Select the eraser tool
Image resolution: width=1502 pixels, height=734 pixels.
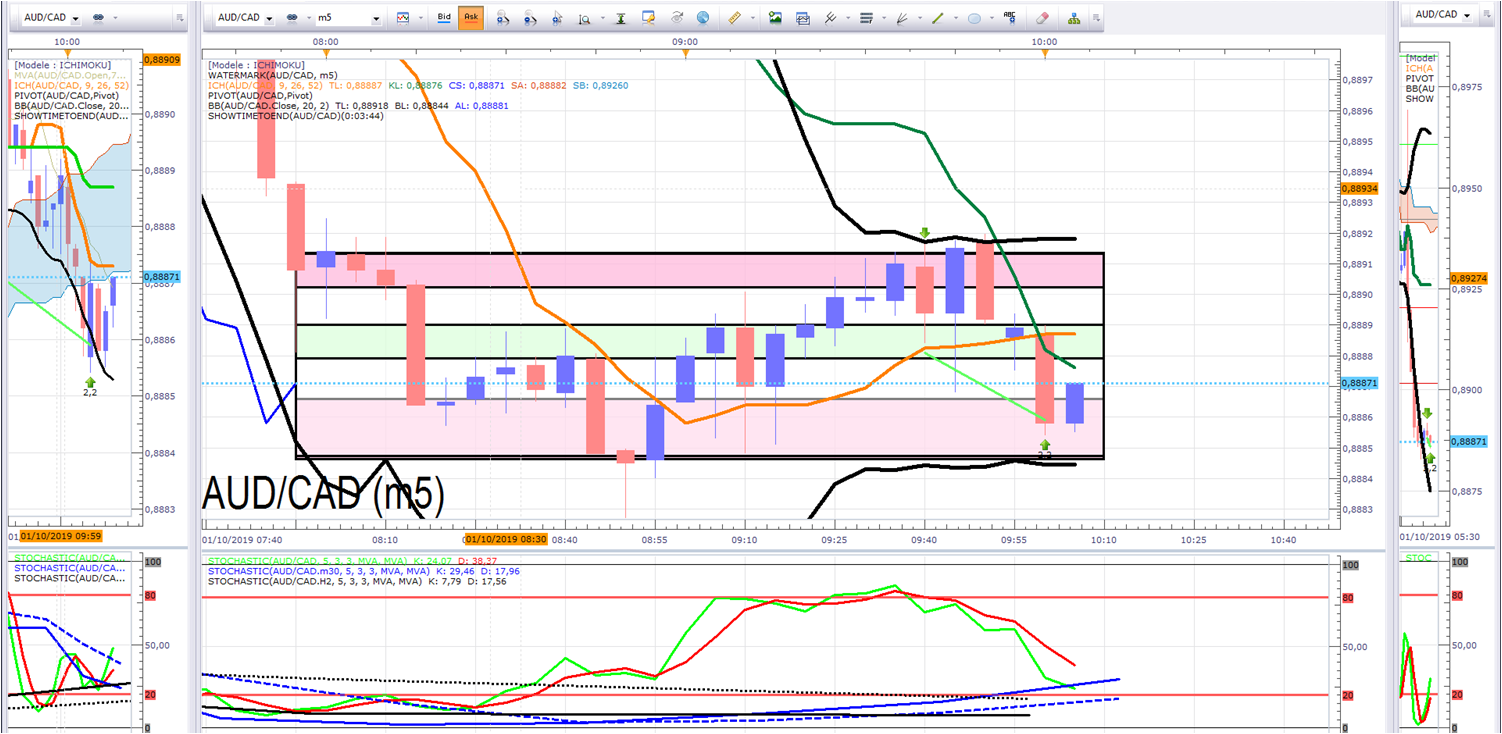(x=1042, y=18)
